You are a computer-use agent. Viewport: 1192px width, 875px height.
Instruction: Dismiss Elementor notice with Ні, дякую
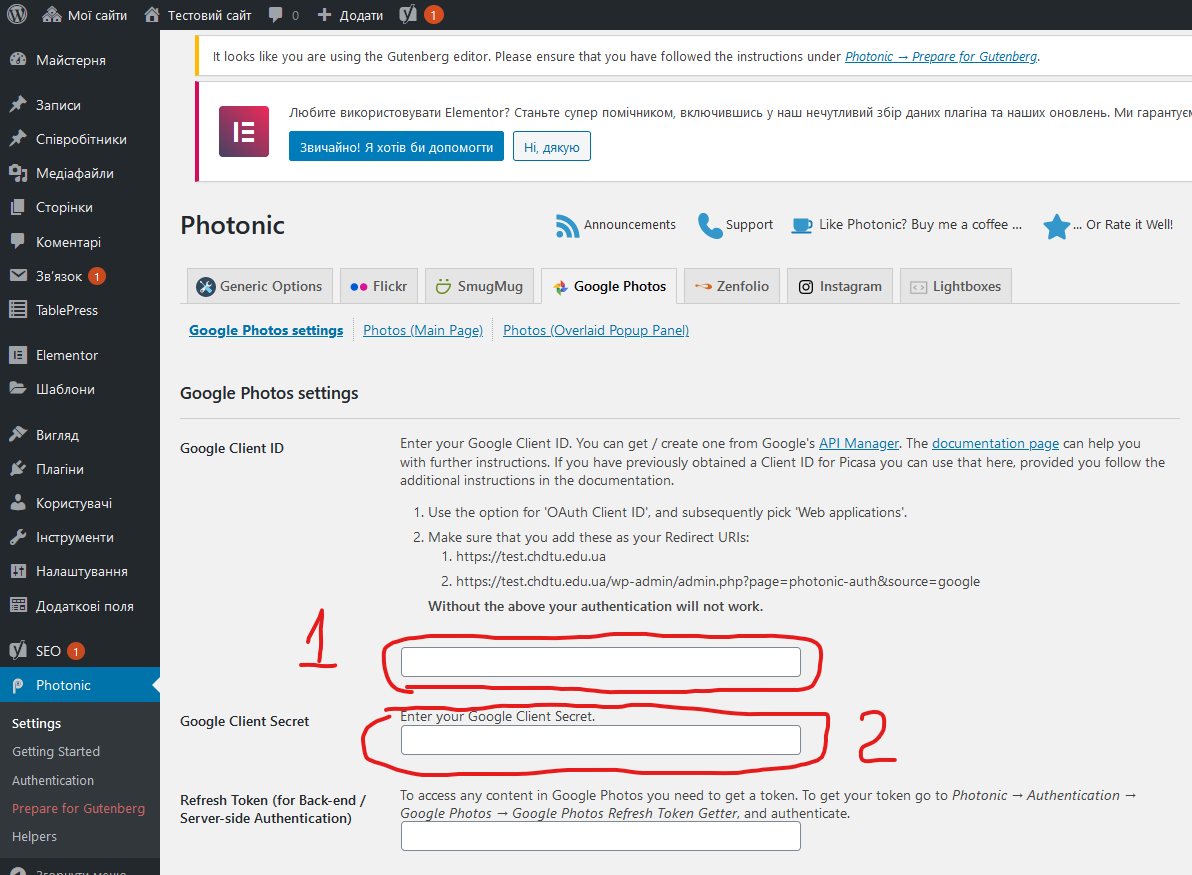click(x=552, y=147)
